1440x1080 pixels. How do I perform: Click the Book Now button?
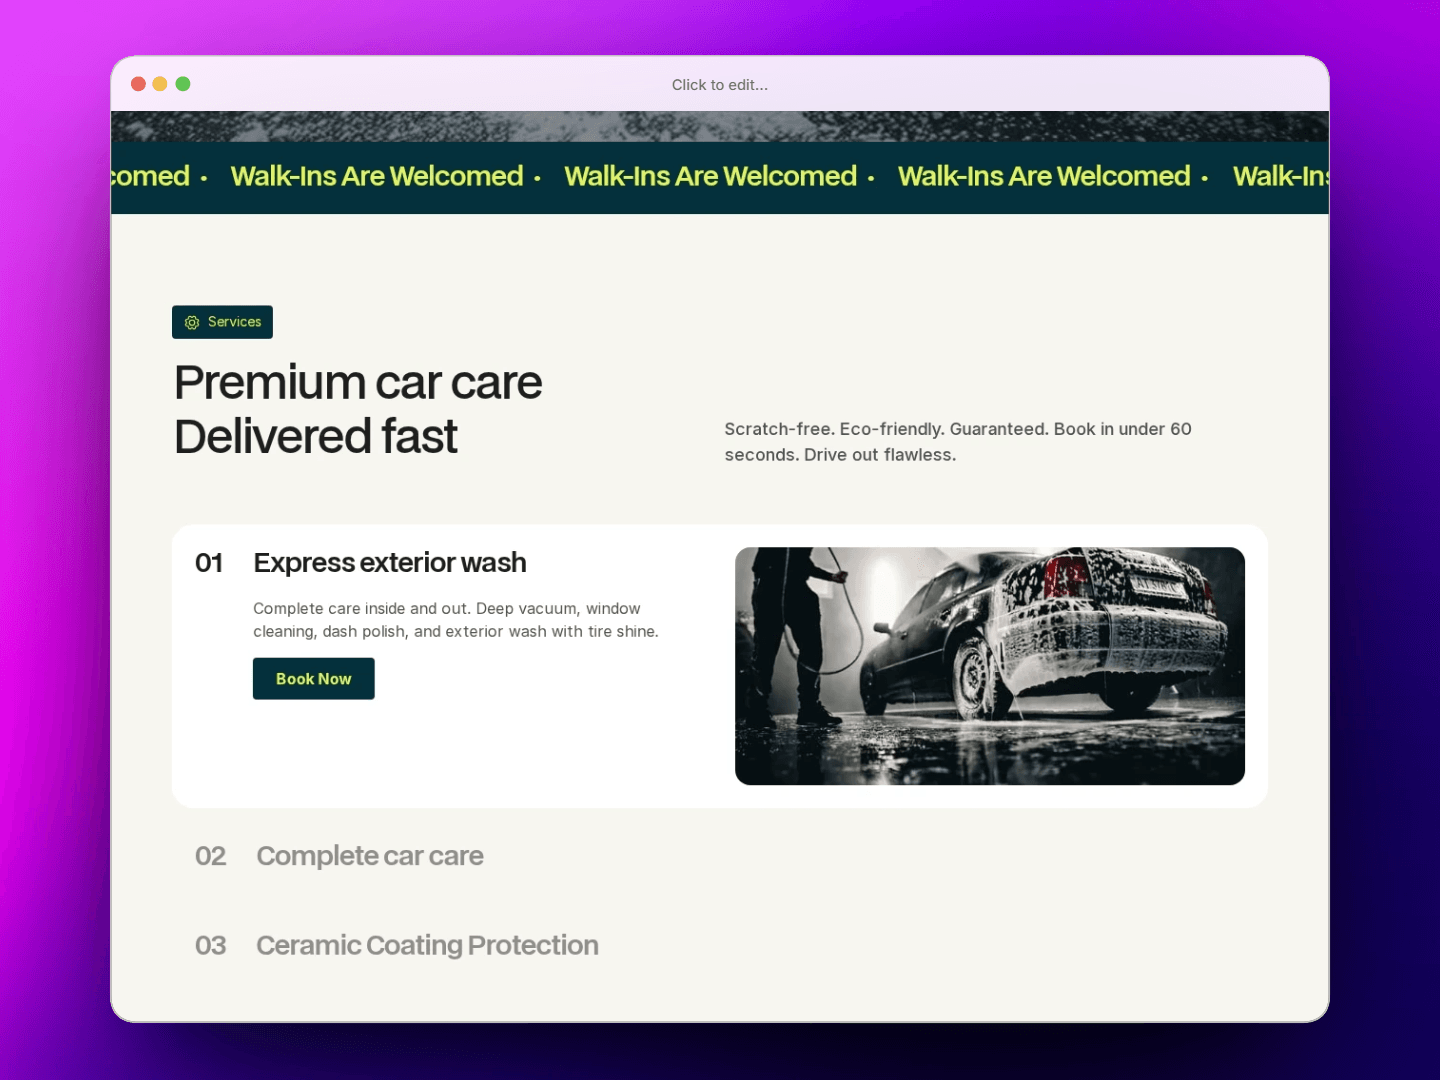(x=313, y=679)
